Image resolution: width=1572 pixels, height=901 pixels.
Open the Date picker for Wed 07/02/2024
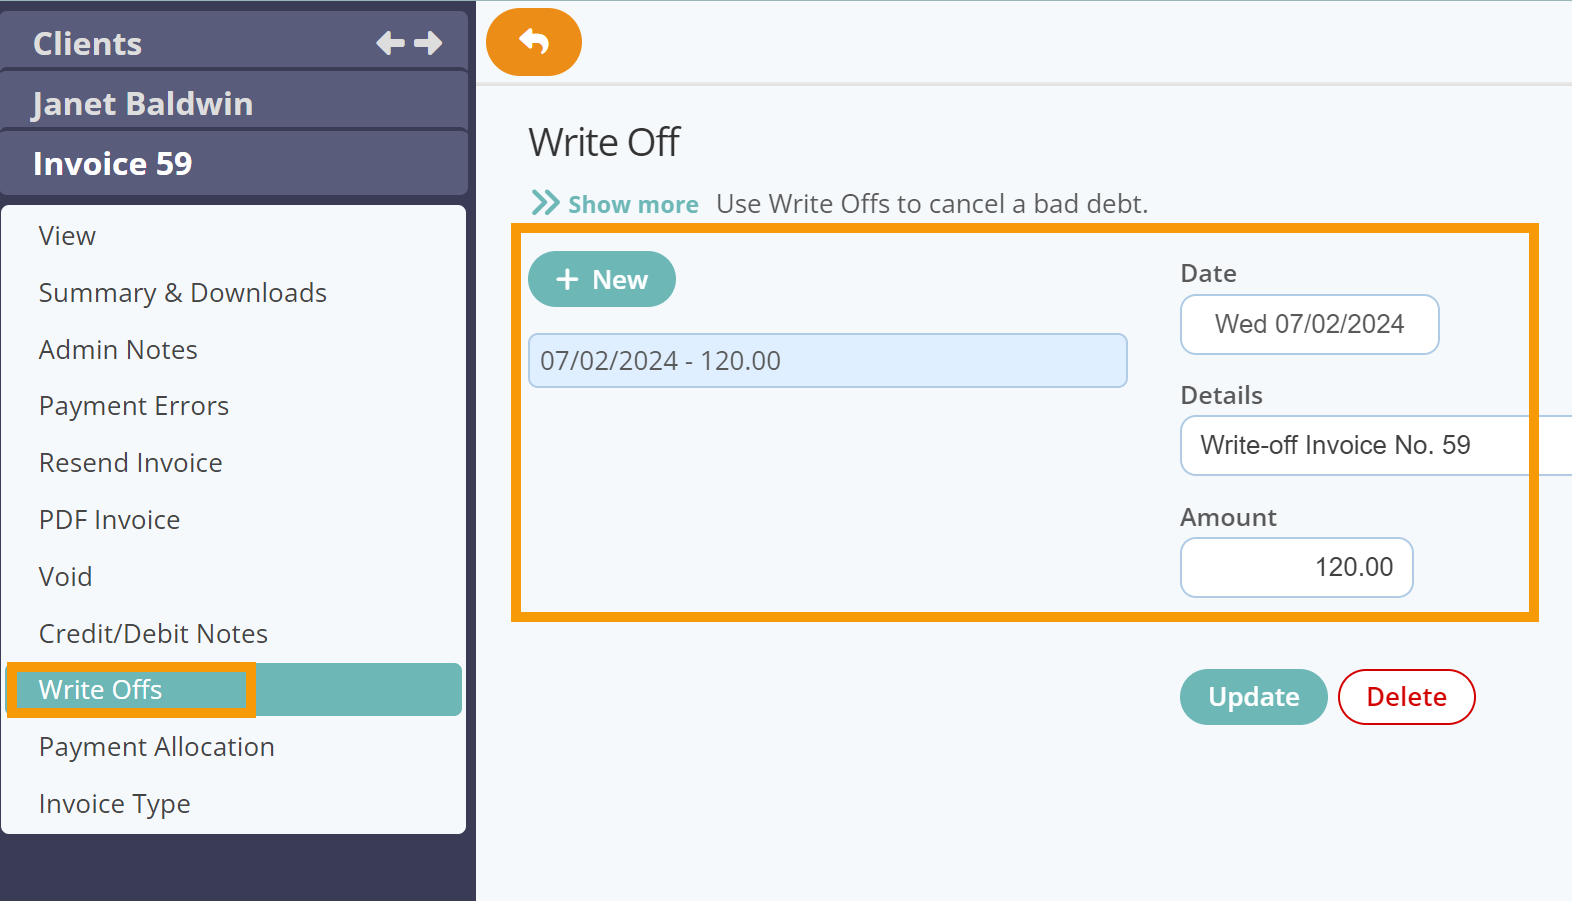point(1308,324)
